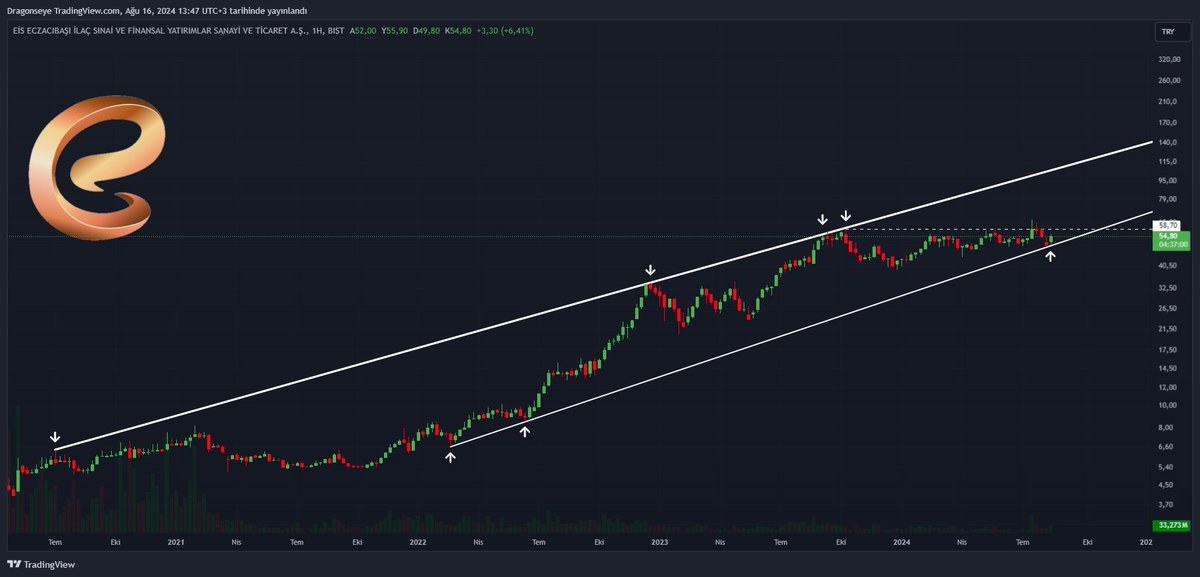Click the 5,40 price axis label
This screenshot has height=577, width=1200.
click(1165, 466)
